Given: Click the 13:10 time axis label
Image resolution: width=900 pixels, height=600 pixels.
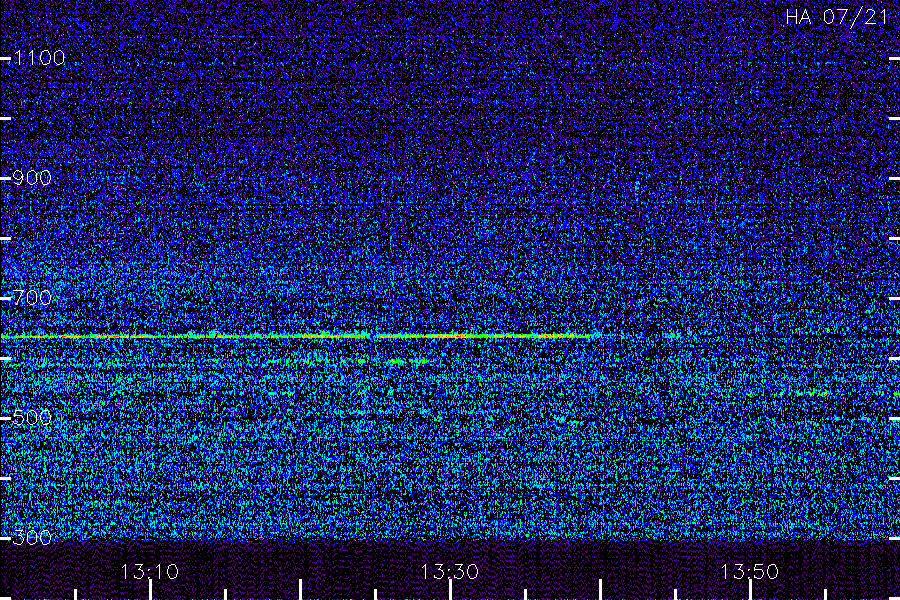Looking at the screenshot, I should click(x=150, y=572).
